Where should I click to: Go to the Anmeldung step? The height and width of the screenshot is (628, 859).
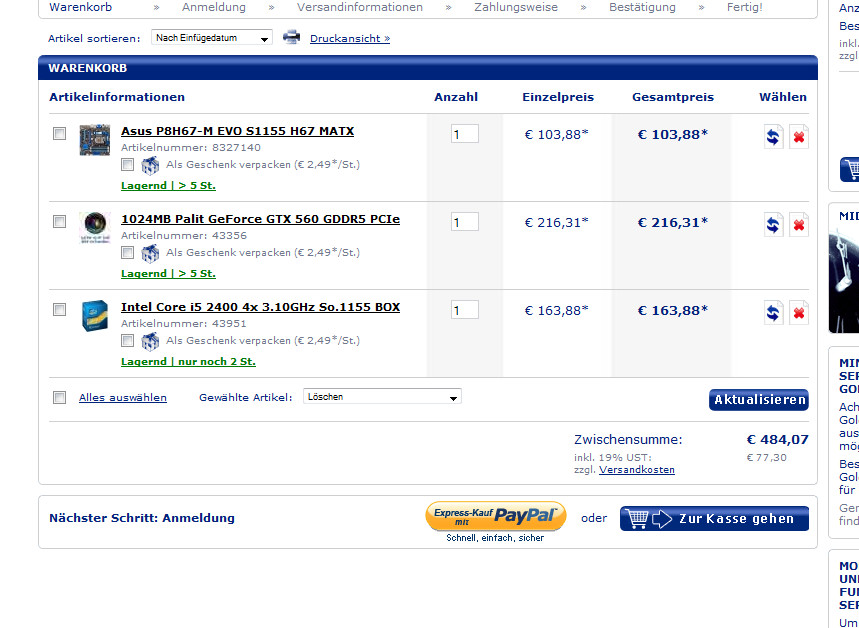[x=214, y=7]
